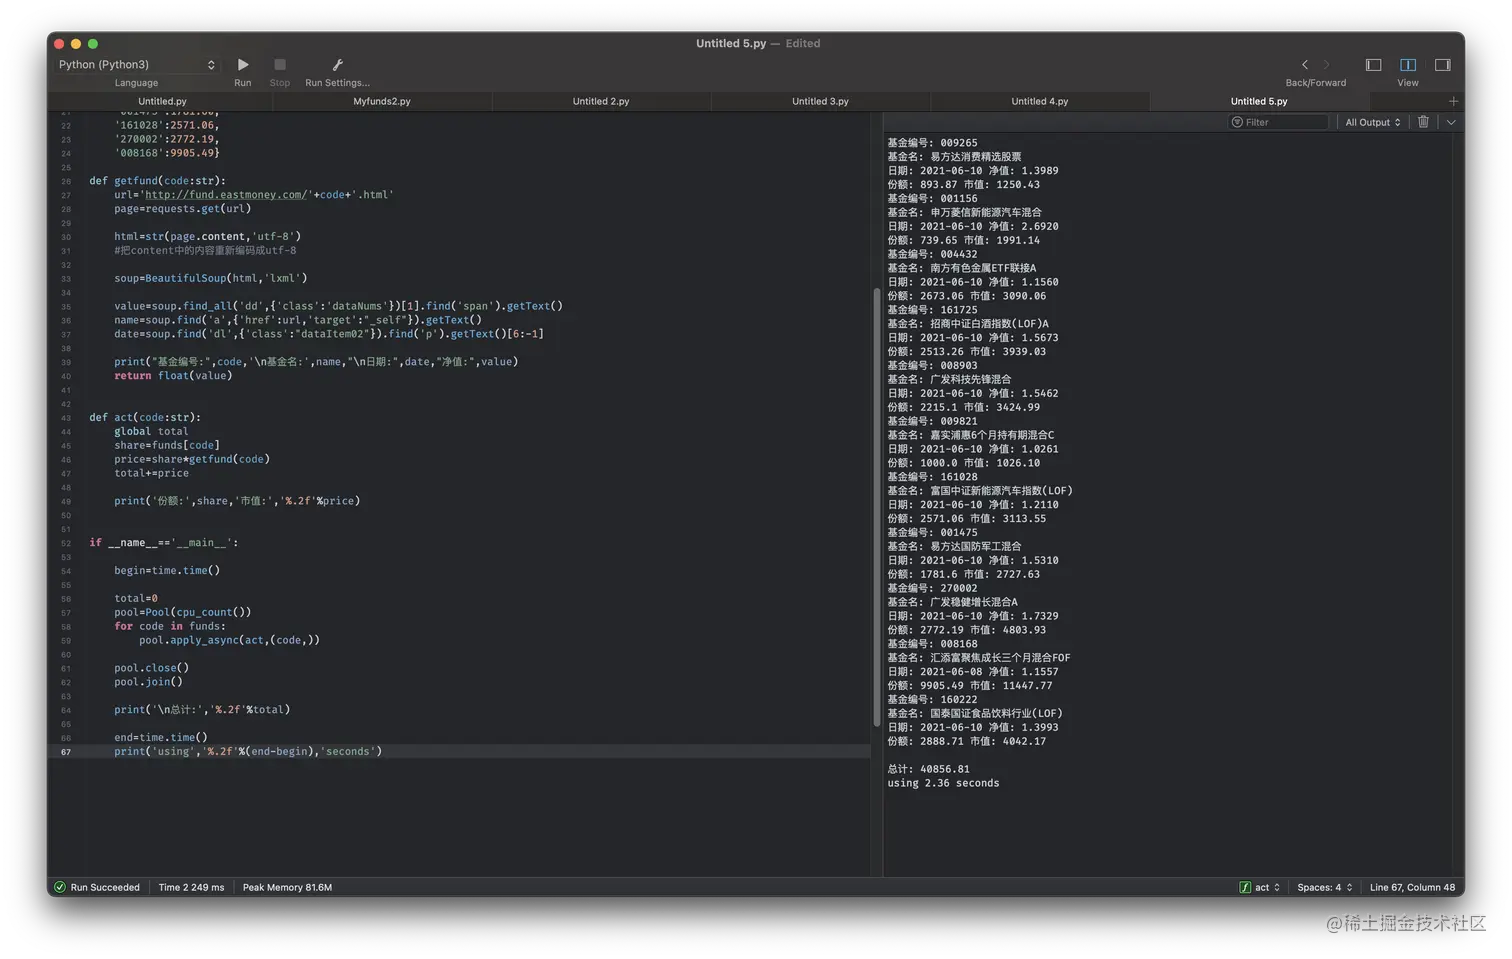This screenshot has width=1512, height=959.
Task: Click the Line 67, Column 48 indicator
Action: (x=1412, y=887)
